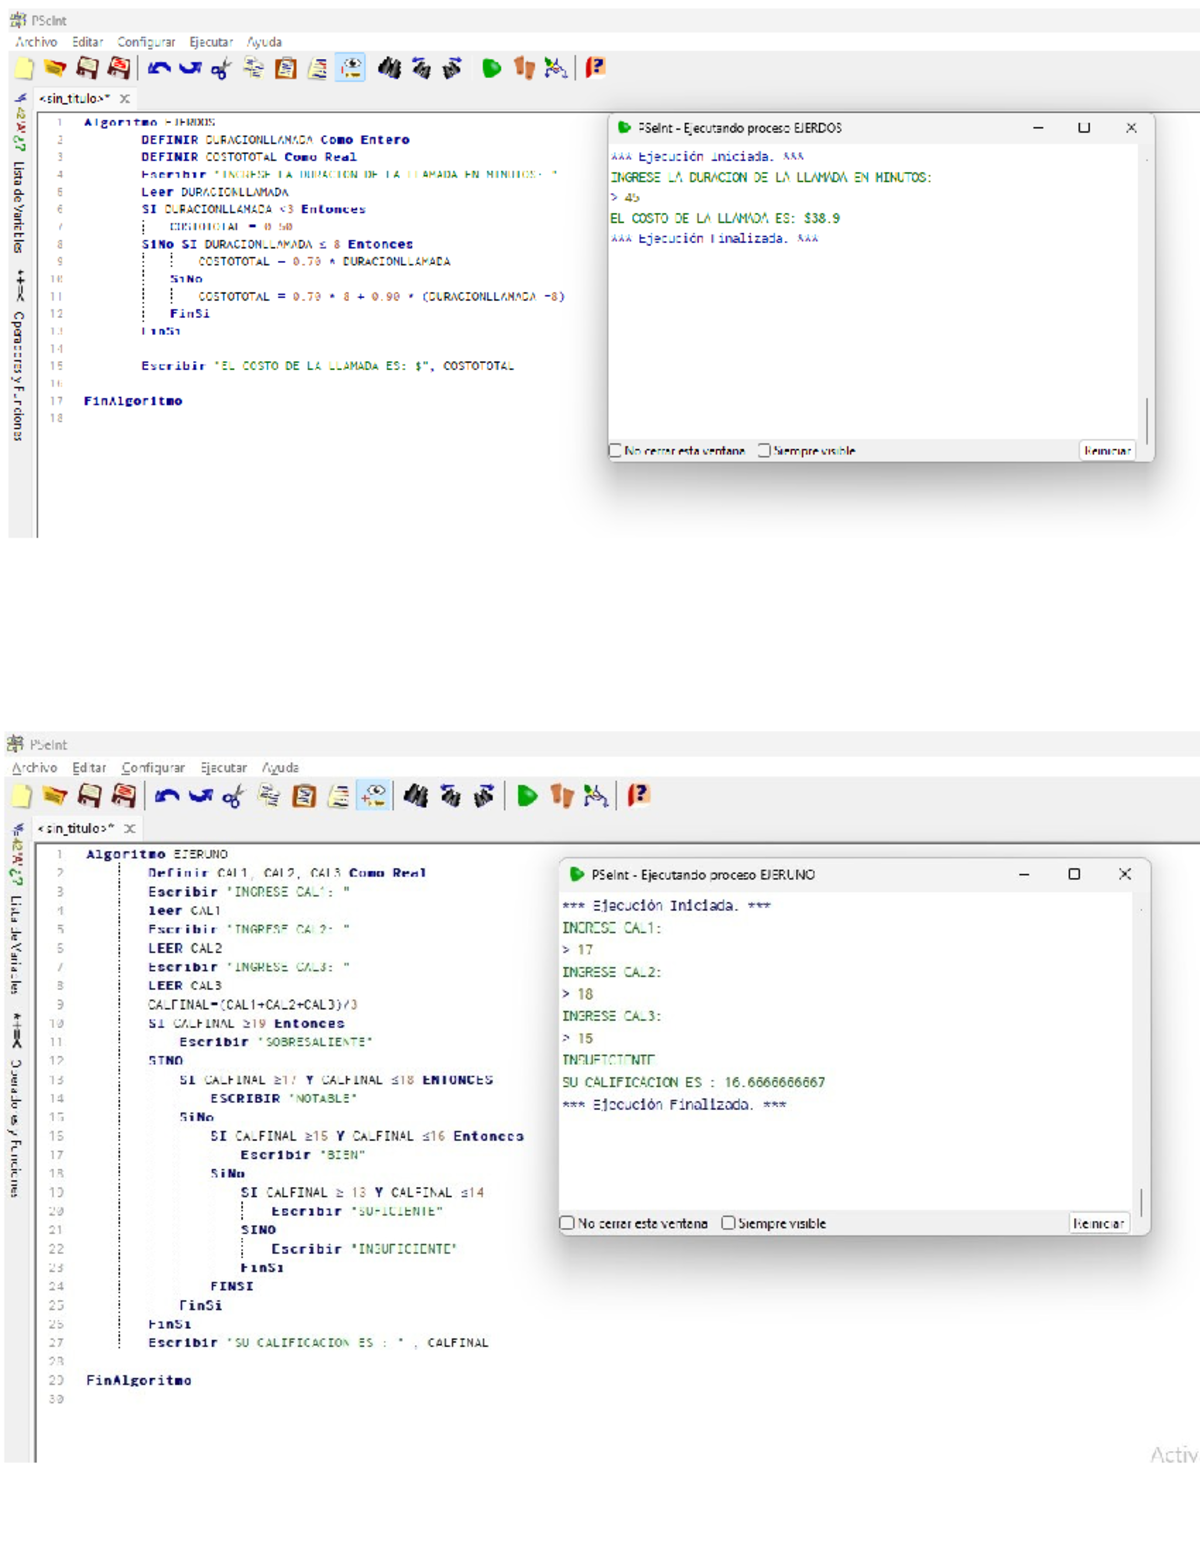Click step-by-step footprints icon in bottom window toolbar
Viewport: 1200px width, 1553px height.
[562, 796]
